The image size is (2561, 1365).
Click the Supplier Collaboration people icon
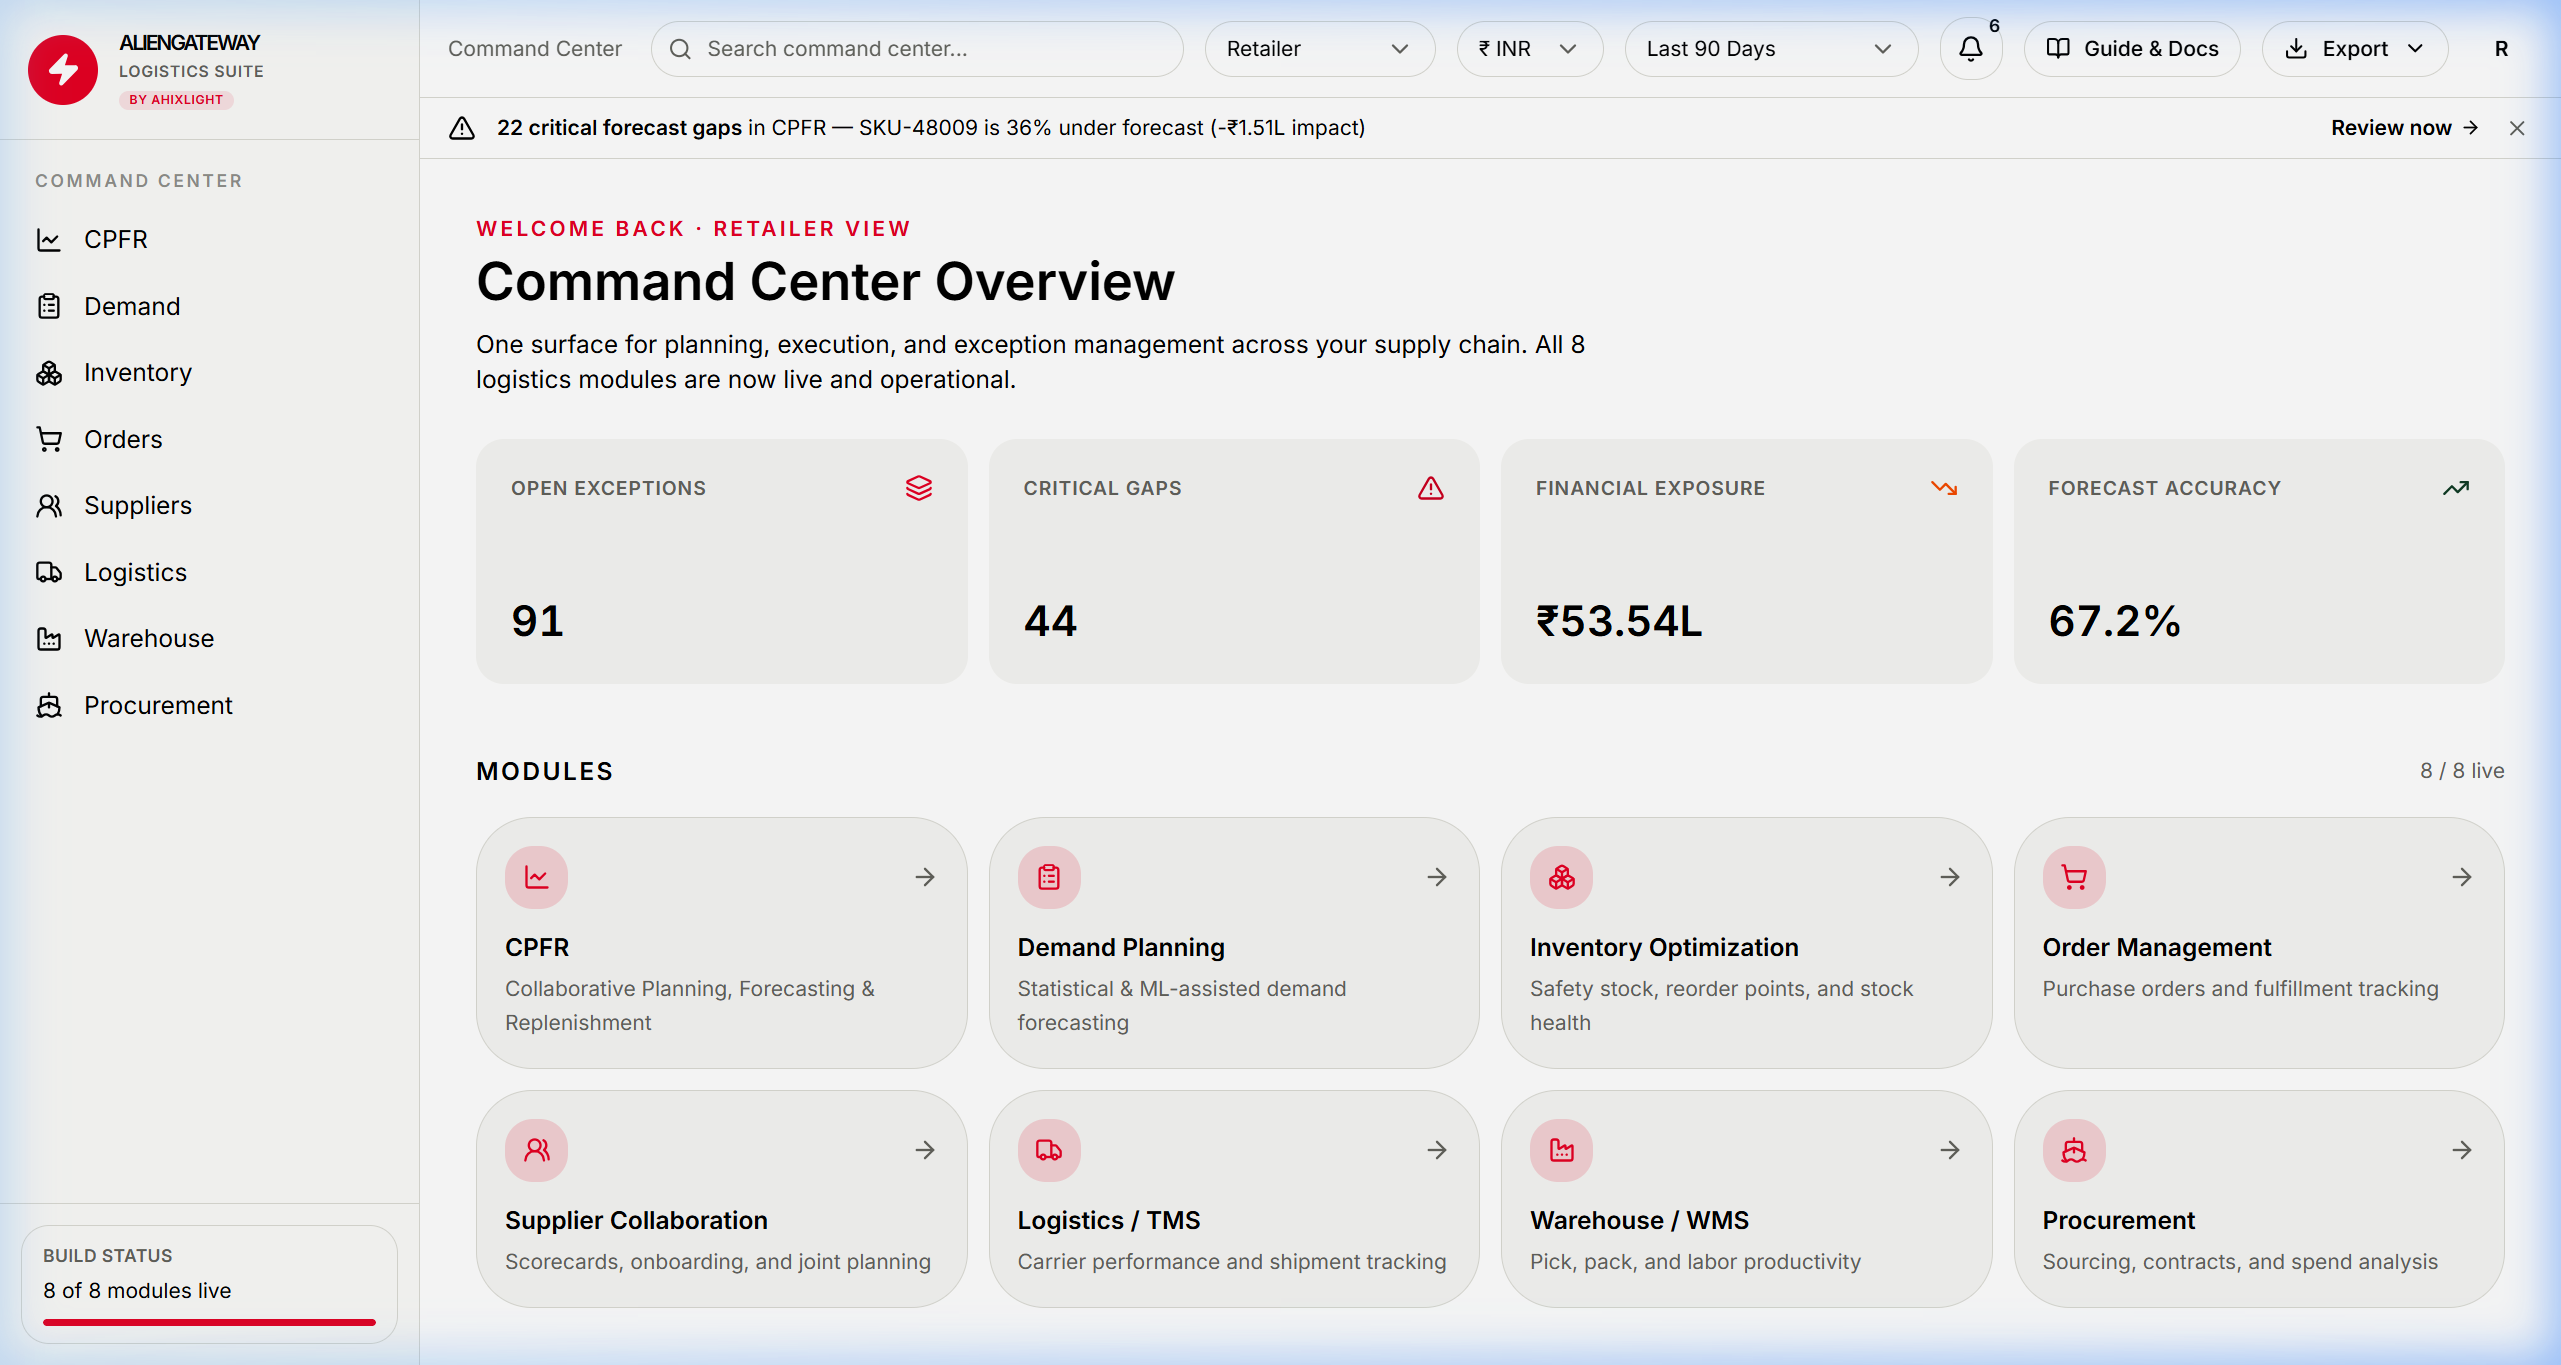537,1151
